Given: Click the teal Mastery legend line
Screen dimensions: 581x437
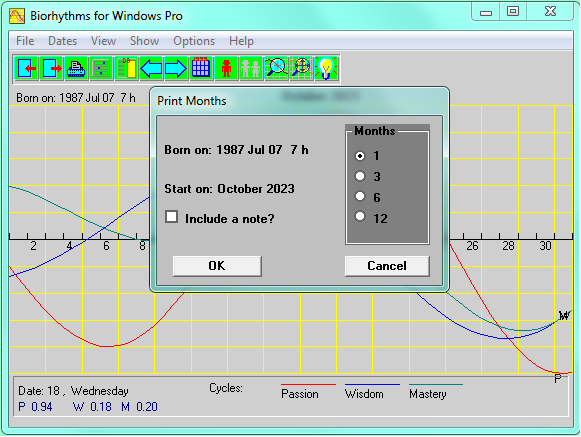Looking at the screenshot, I should point(436,385).
